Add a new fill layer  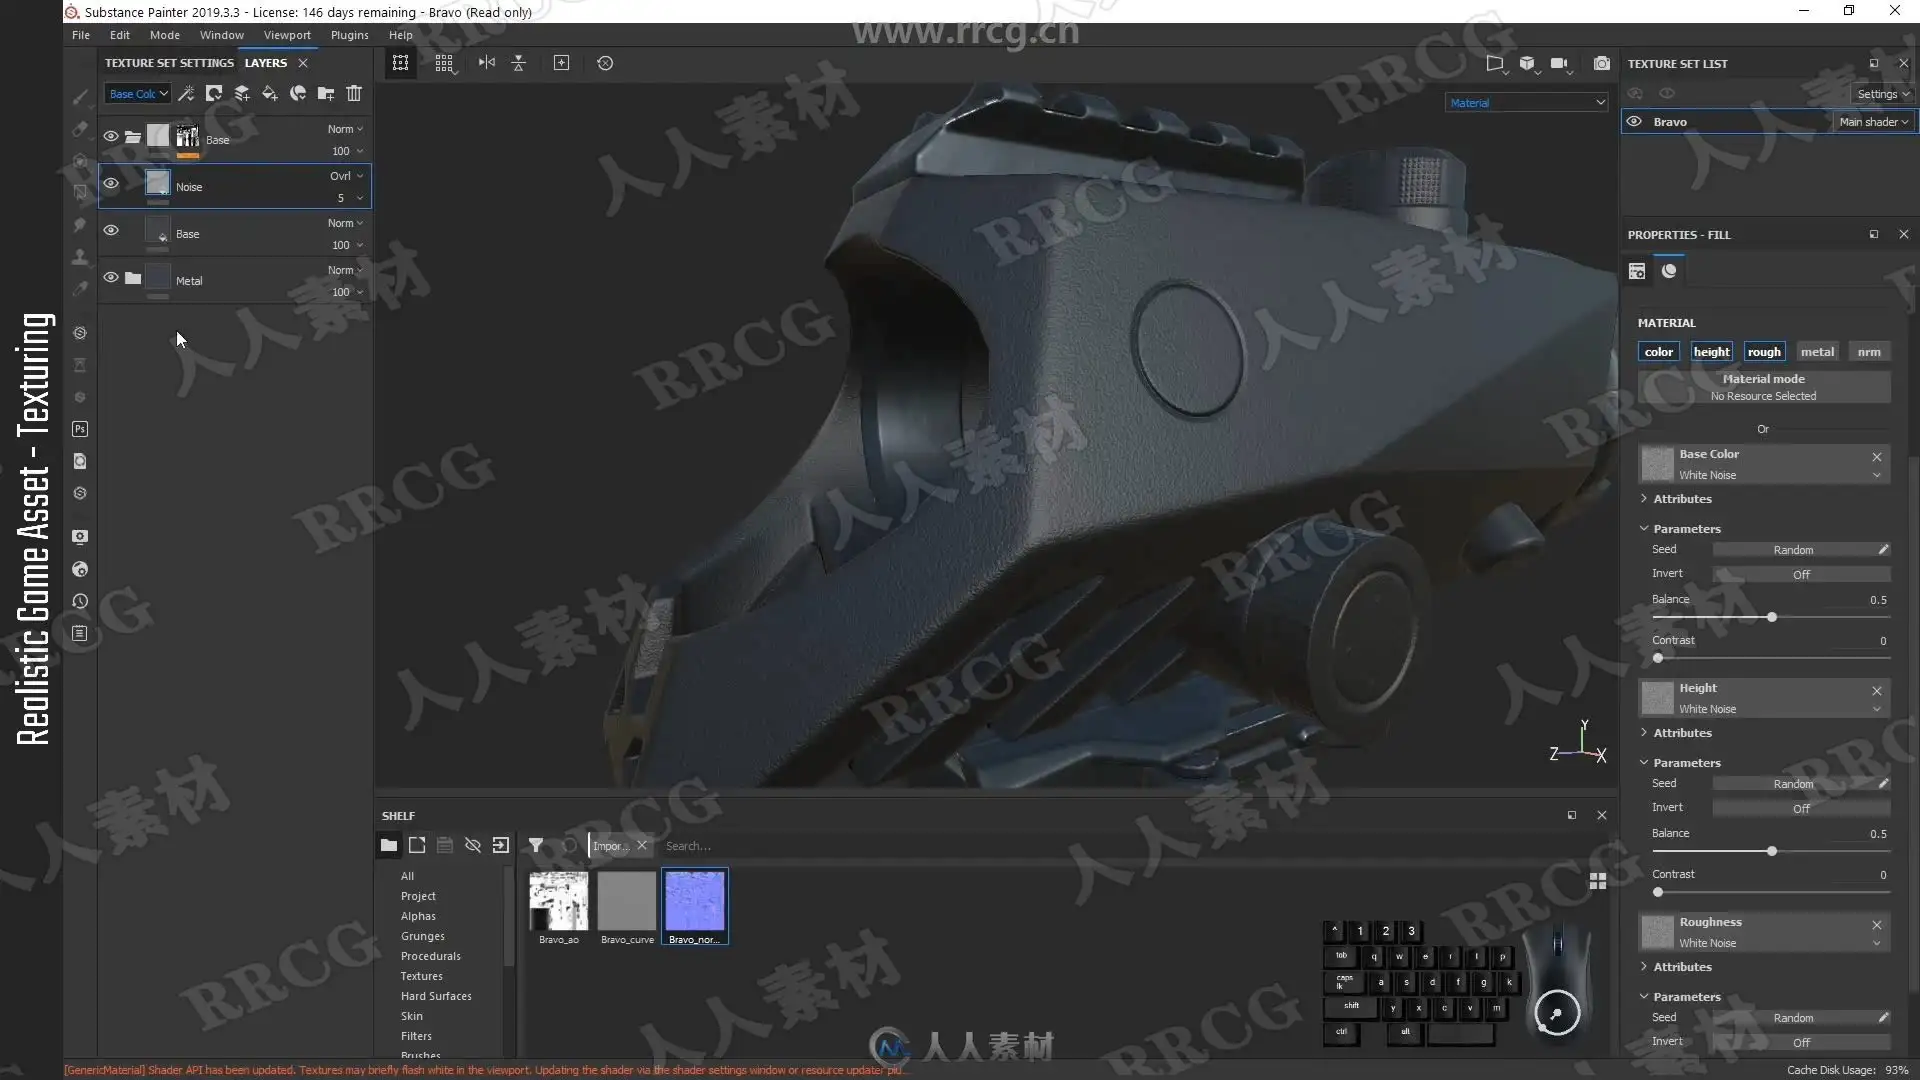point(270,94)
